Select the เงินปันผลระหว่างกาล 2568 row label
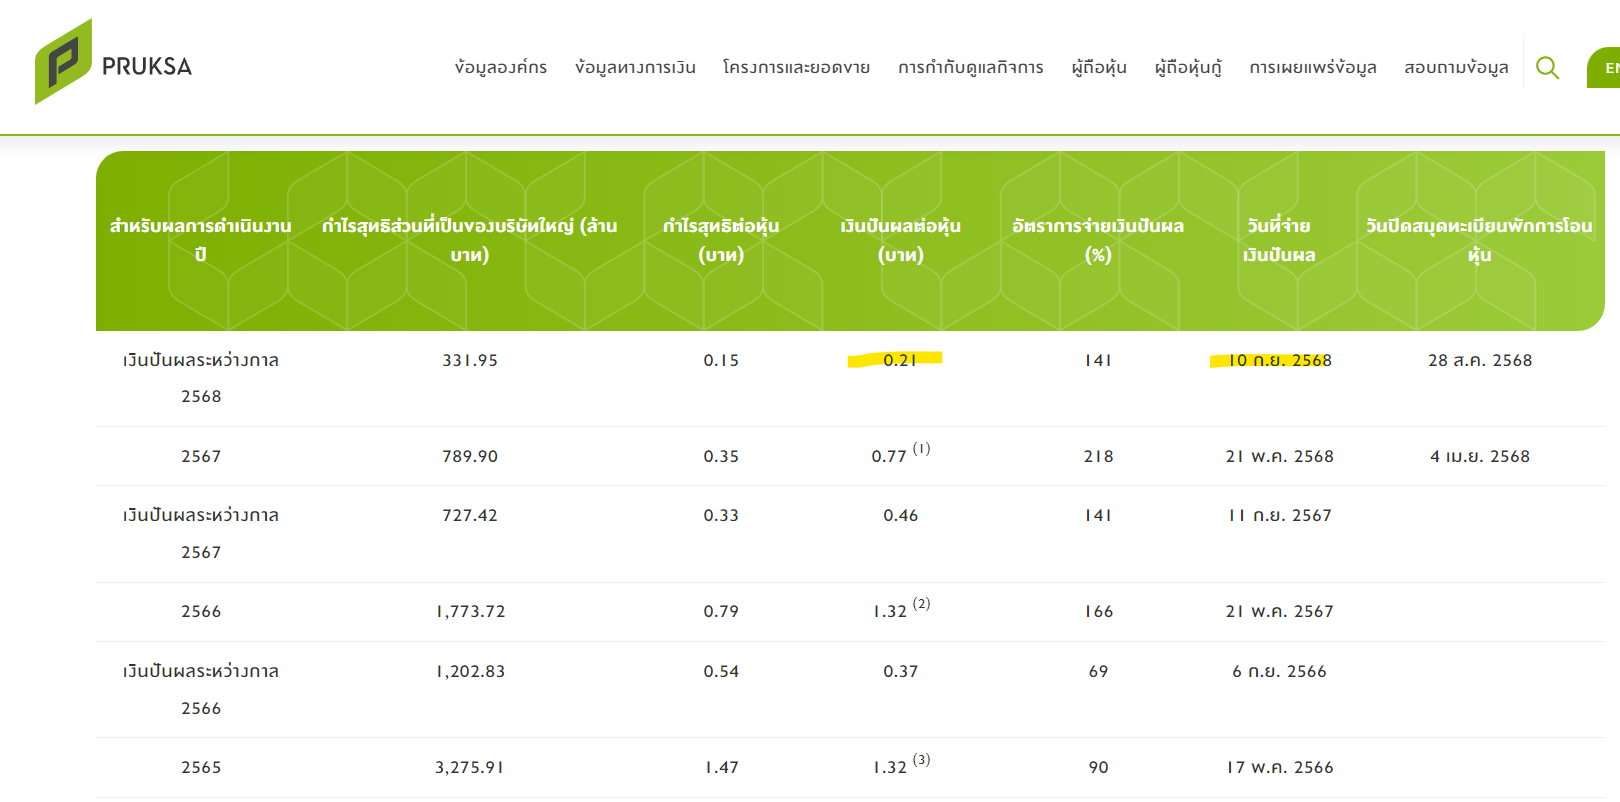The image size is (1620, 802). tap(201, 378)
